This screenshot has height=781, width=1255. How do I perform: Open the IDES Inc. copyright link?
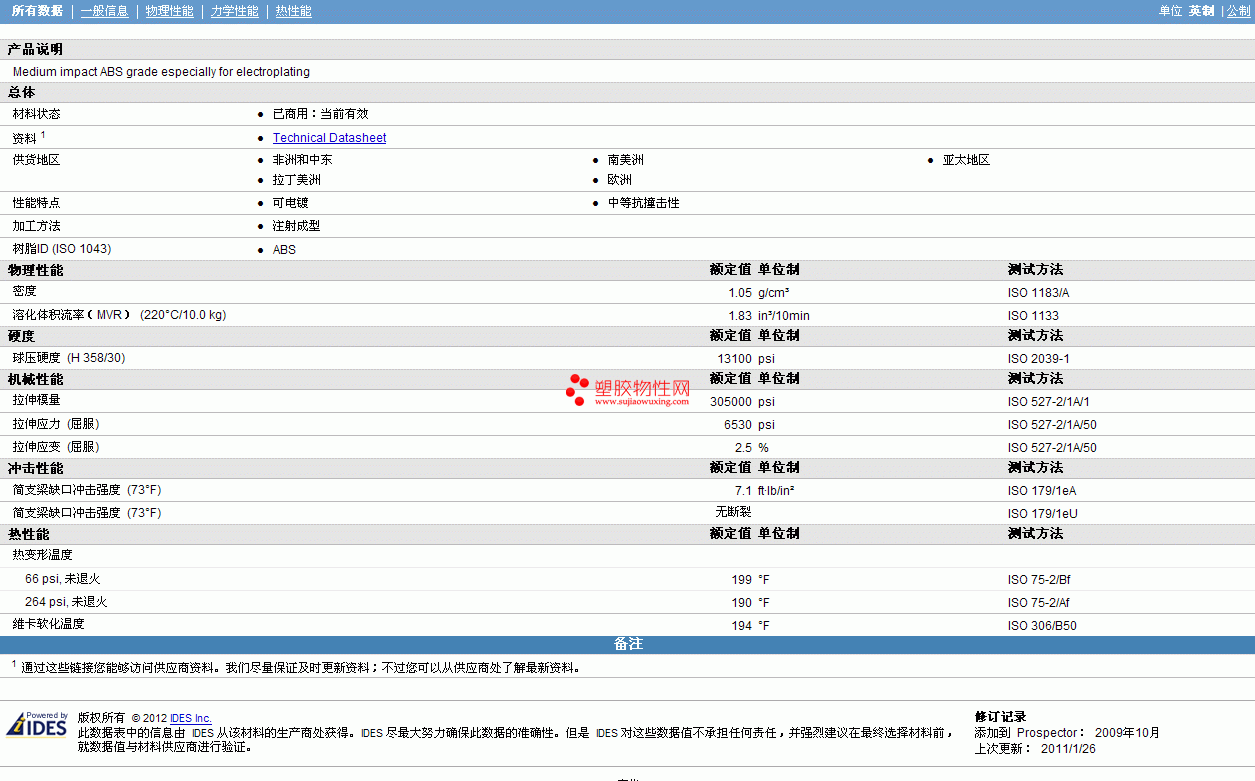pyautogui.click(x=191, y=718)
